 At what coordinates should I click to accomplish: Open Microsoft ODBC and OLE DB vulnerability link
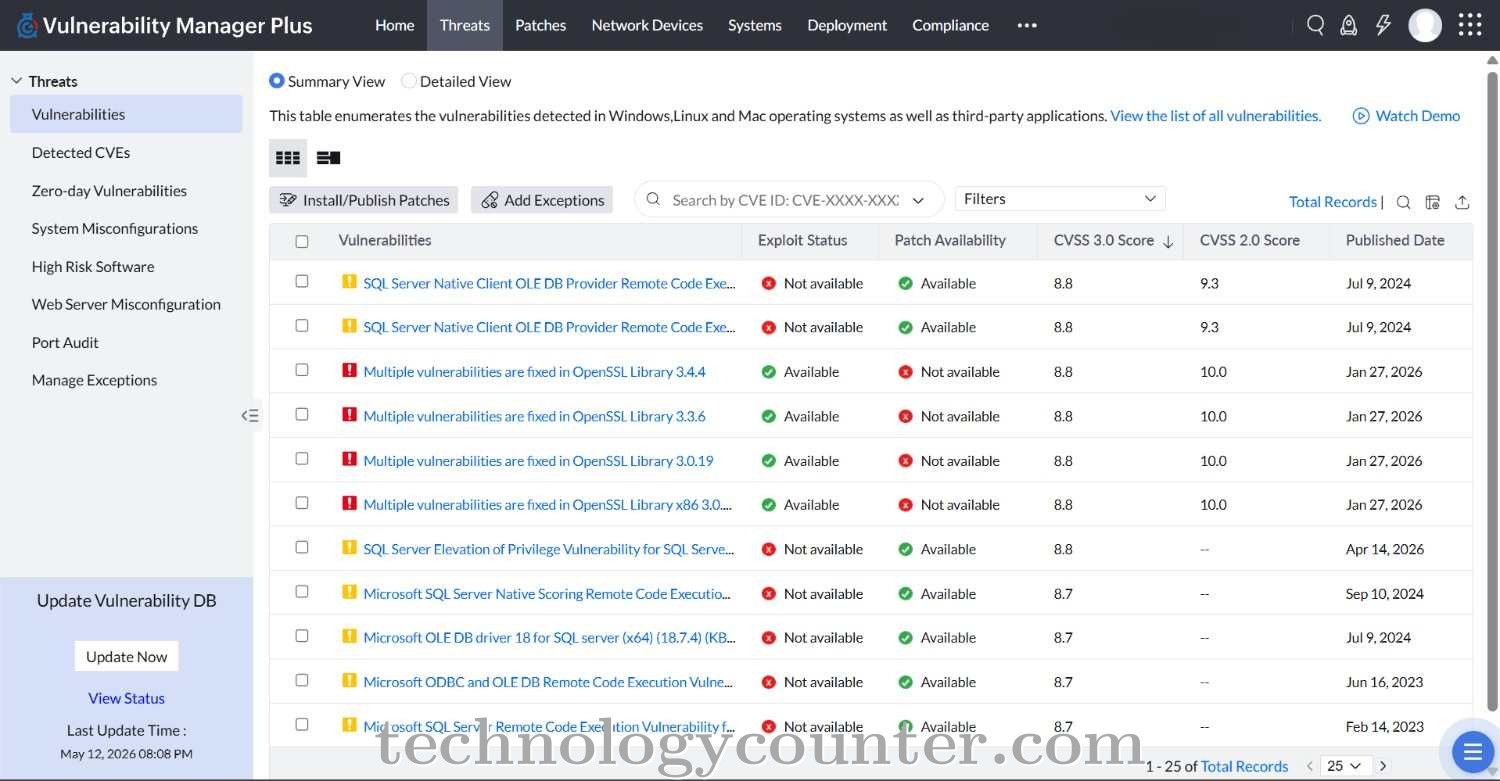548,682
